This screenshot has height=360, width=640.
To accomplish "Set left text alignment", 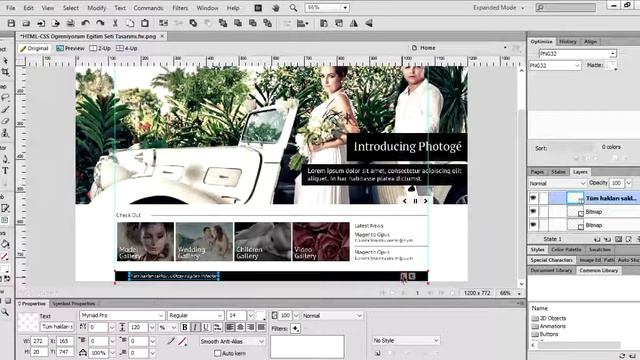I will (230, 327).
